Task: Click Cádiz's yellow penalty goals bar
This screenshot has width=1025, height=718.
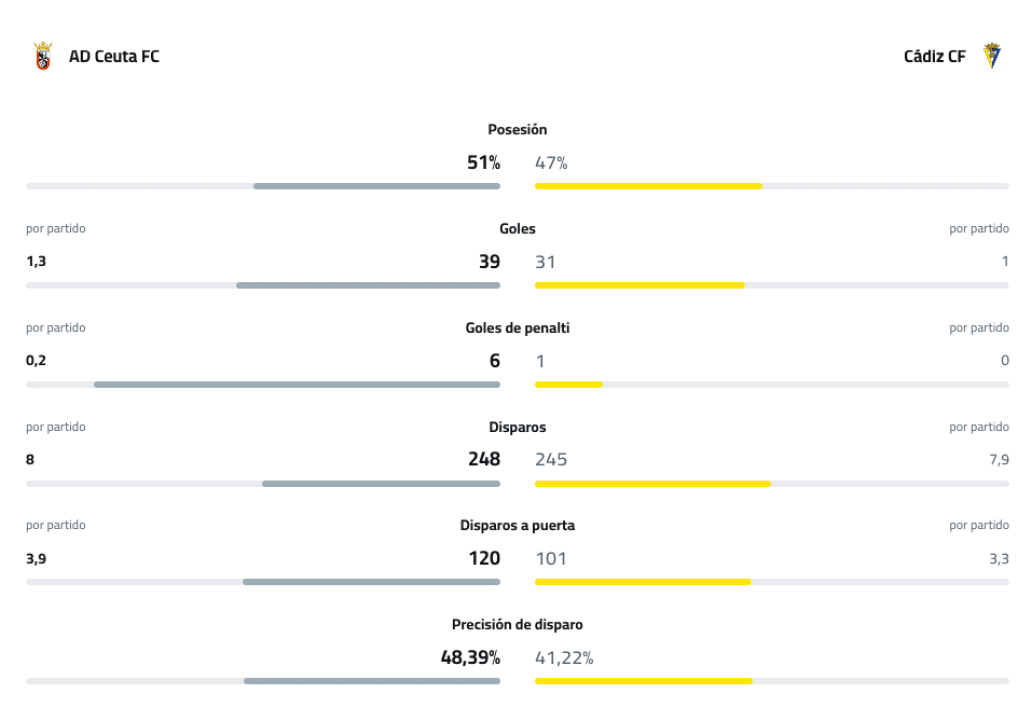Action: coord(568,384)
